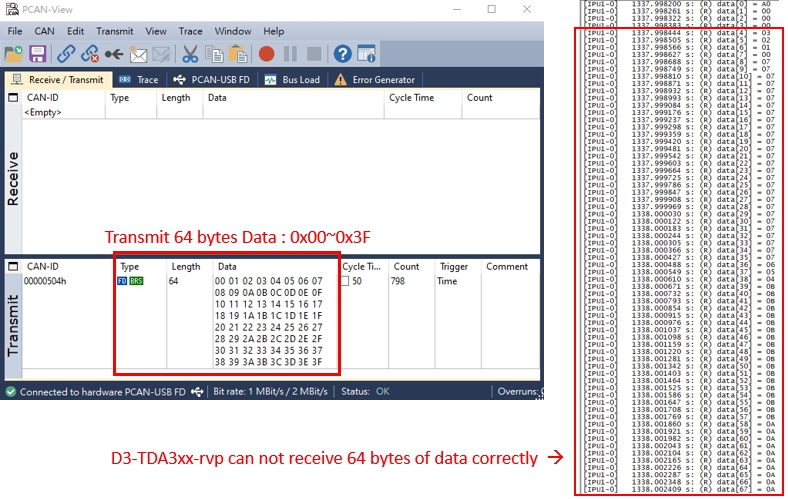Click the Length value 64 in Transmit list
The width and height of the screenshot is (788, 499).
coord(173,281)
